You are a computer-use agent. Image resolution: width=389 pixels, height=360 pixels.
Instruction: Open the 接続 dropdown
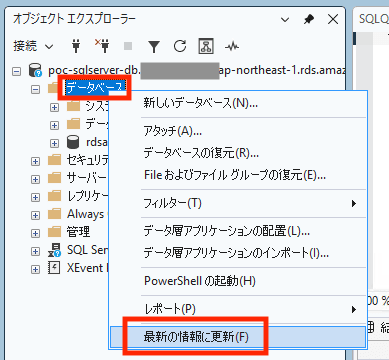[x=33, y=46]
